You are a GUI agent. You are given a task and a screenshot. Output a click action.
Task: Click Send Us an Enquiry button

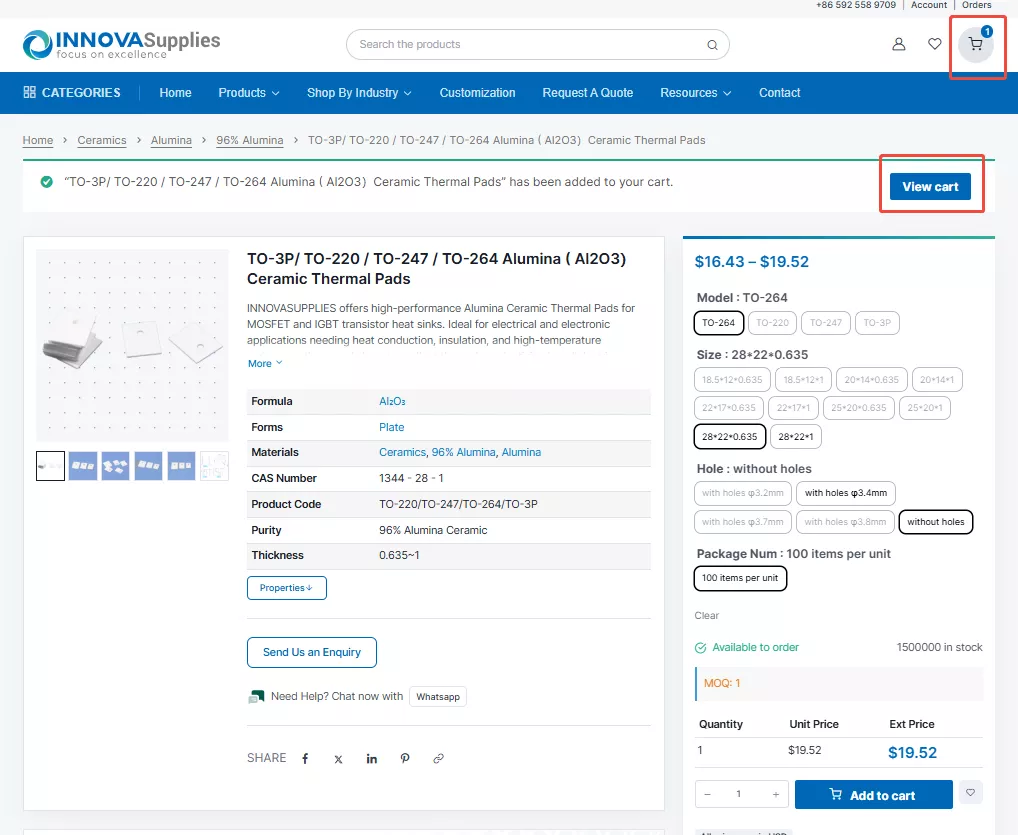(312, 653)
